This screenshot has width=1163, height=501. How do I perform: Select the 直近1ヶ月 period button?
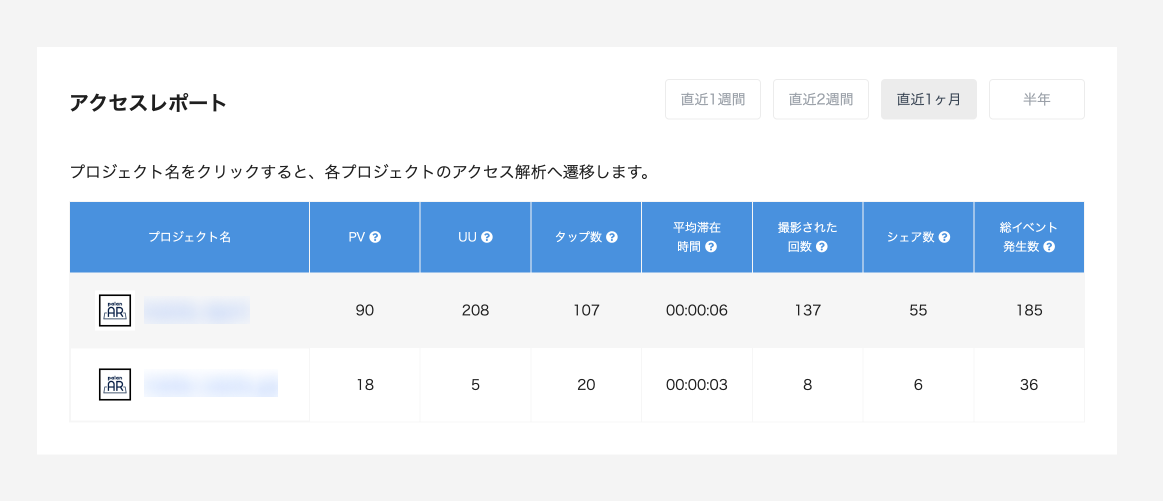(929, 100)
